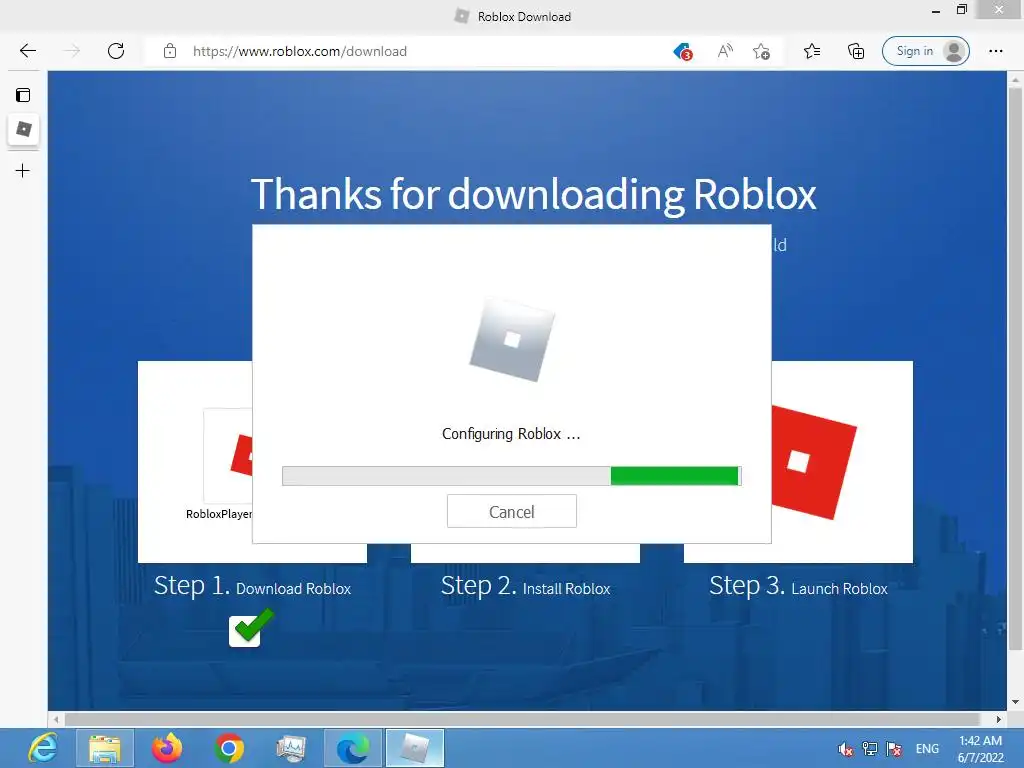
Task: Click the vertical scrollbar thumb
Action: (1015, 369)
